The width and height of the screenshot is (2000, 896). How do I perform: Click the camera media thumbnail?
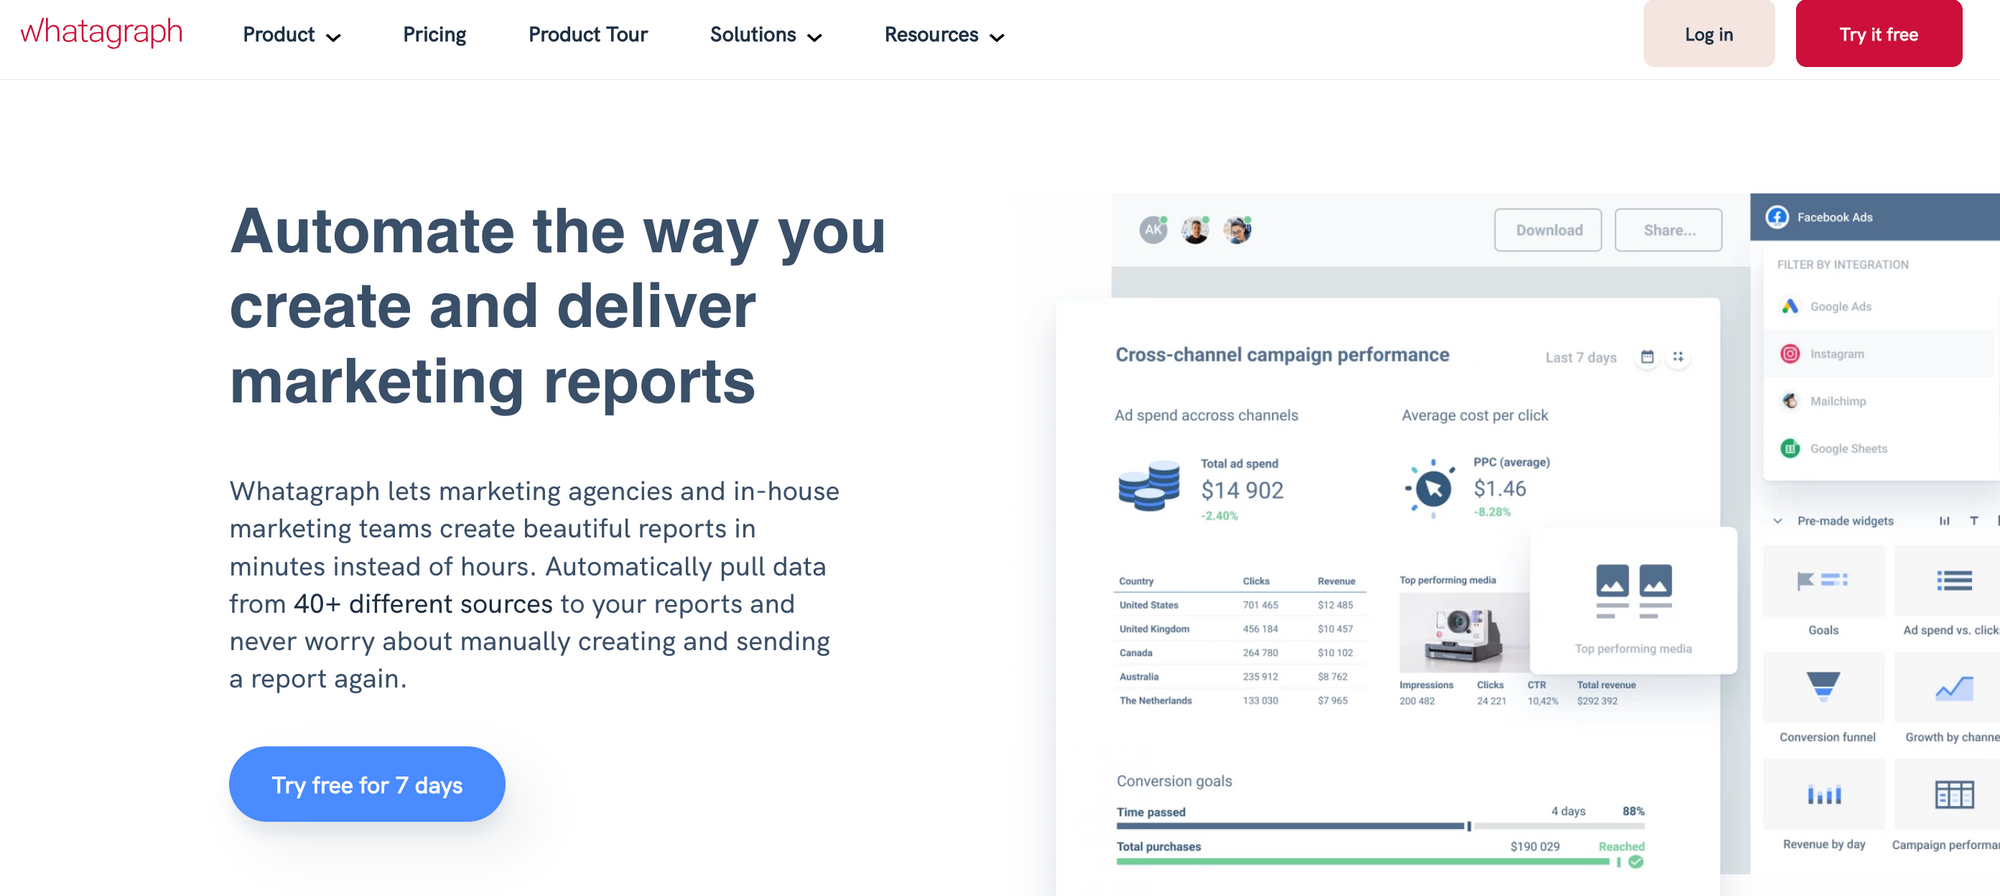click(x=1464, y=632)
